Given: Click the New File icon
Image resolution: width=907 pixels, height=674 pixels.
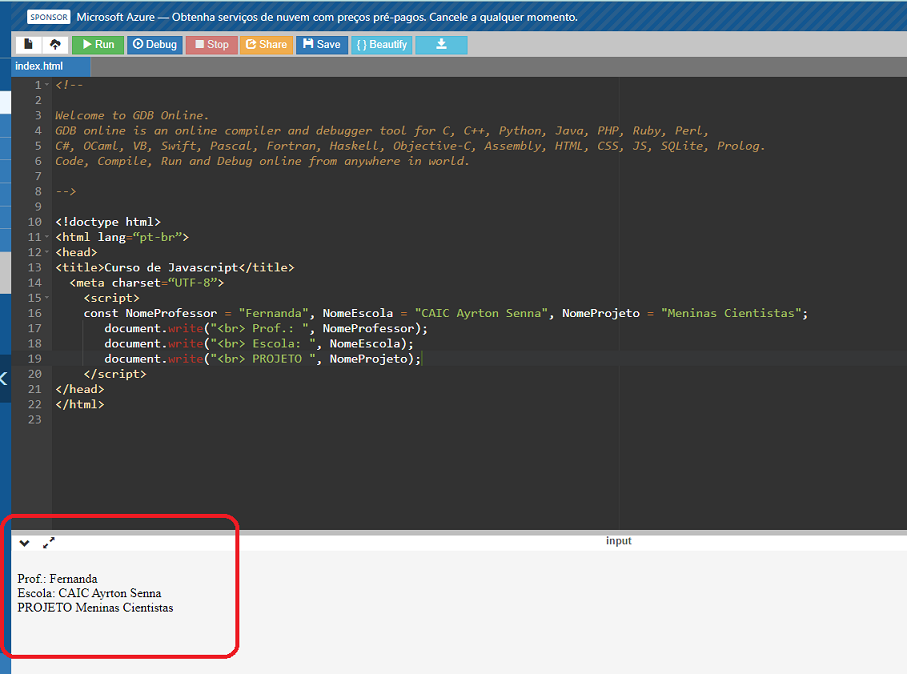Looking at the screenshot, I should [29, 44].
